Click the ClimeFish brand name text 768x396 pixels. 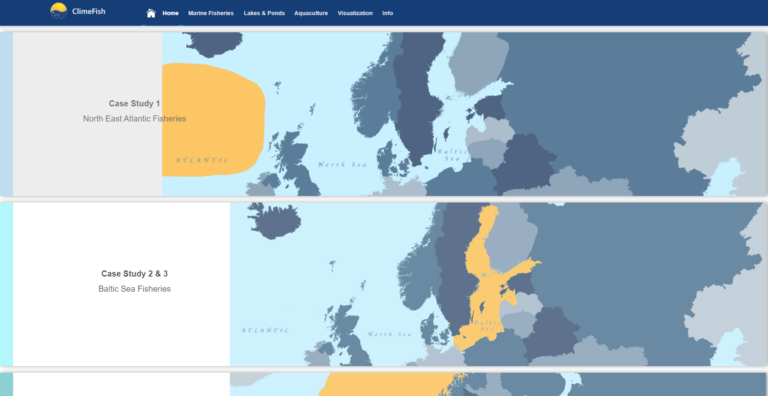point(89,11)
